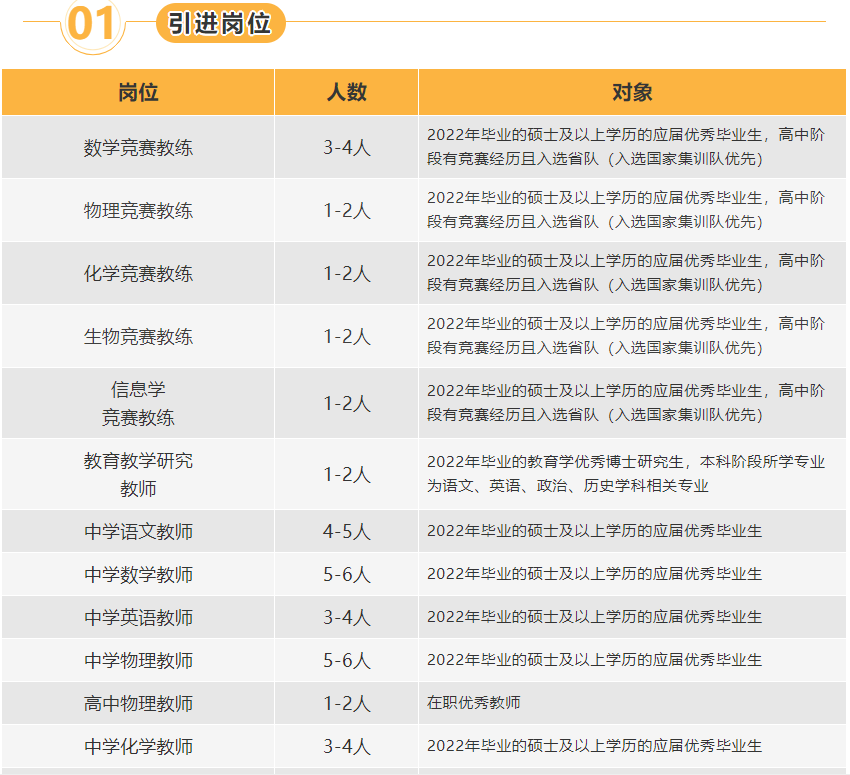Click the 中学物理教师 position cell
The height and width of the screenshot is (775, 850).
(138, 661)
